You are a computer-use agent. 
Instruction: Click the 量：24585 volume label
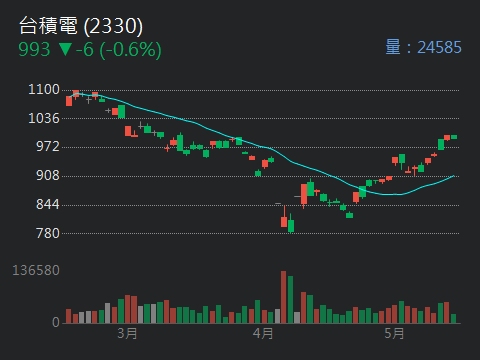click(423, 47)
